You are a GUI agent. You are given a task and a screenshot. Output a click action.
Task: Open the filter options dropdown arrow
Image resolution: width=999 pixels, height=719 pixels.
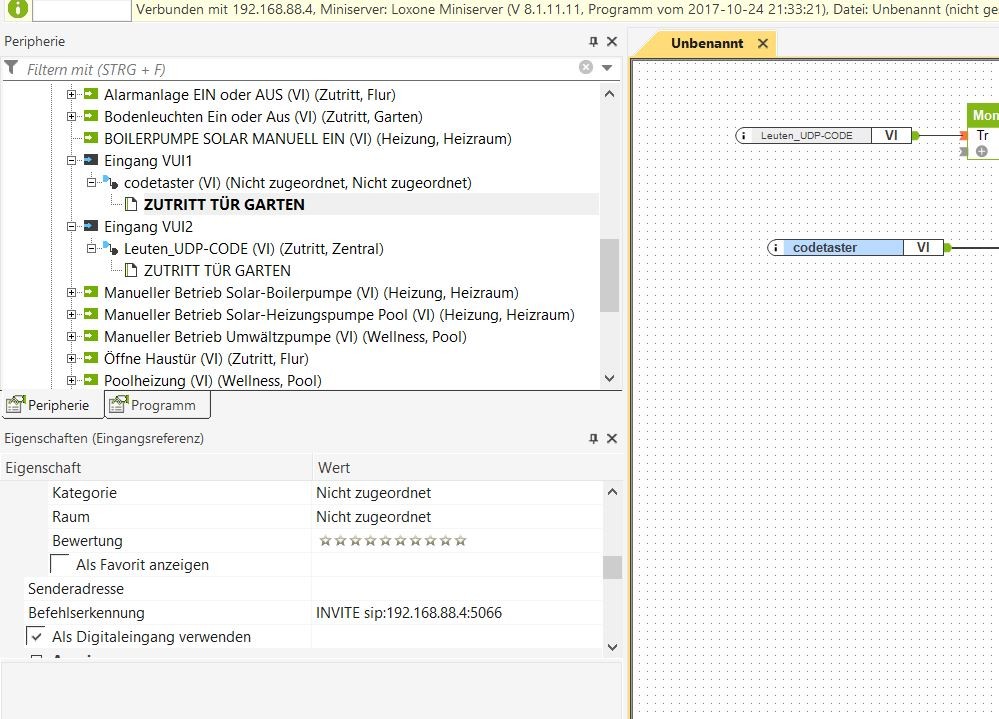607,68
